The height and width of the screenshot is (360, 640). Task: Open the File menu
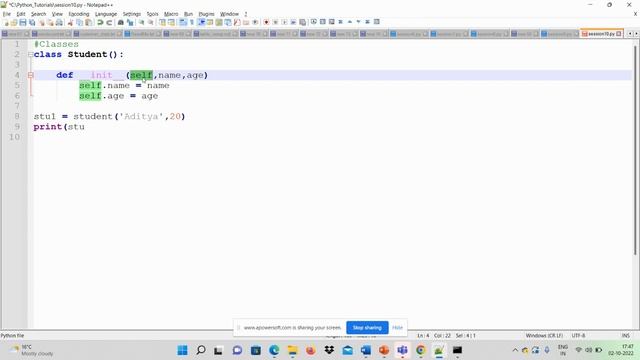(7, 14)
